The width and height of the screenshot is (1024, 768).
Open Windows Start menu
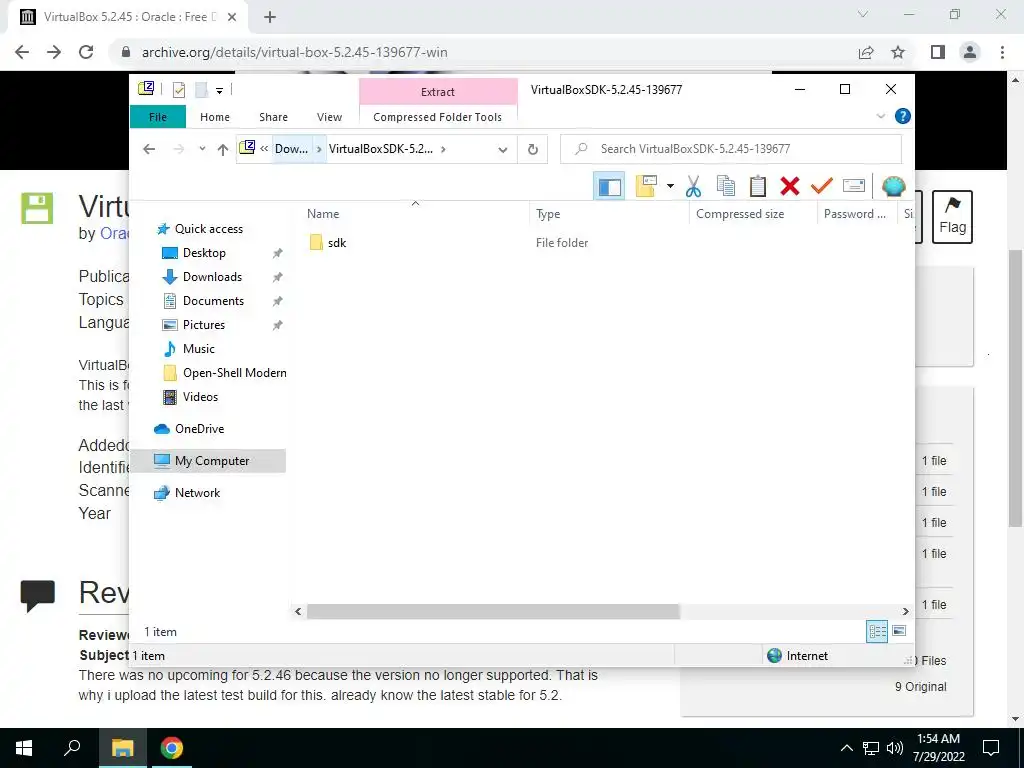click(x=24, y=748)
